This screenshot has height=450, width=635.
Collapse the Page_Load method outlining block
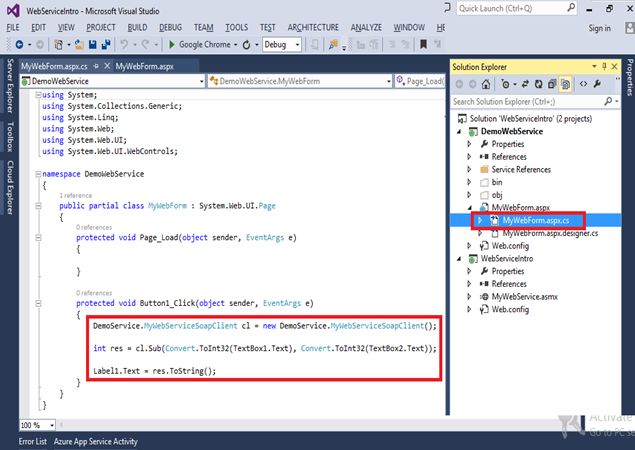pyautogui.click(x=38, y=238)
